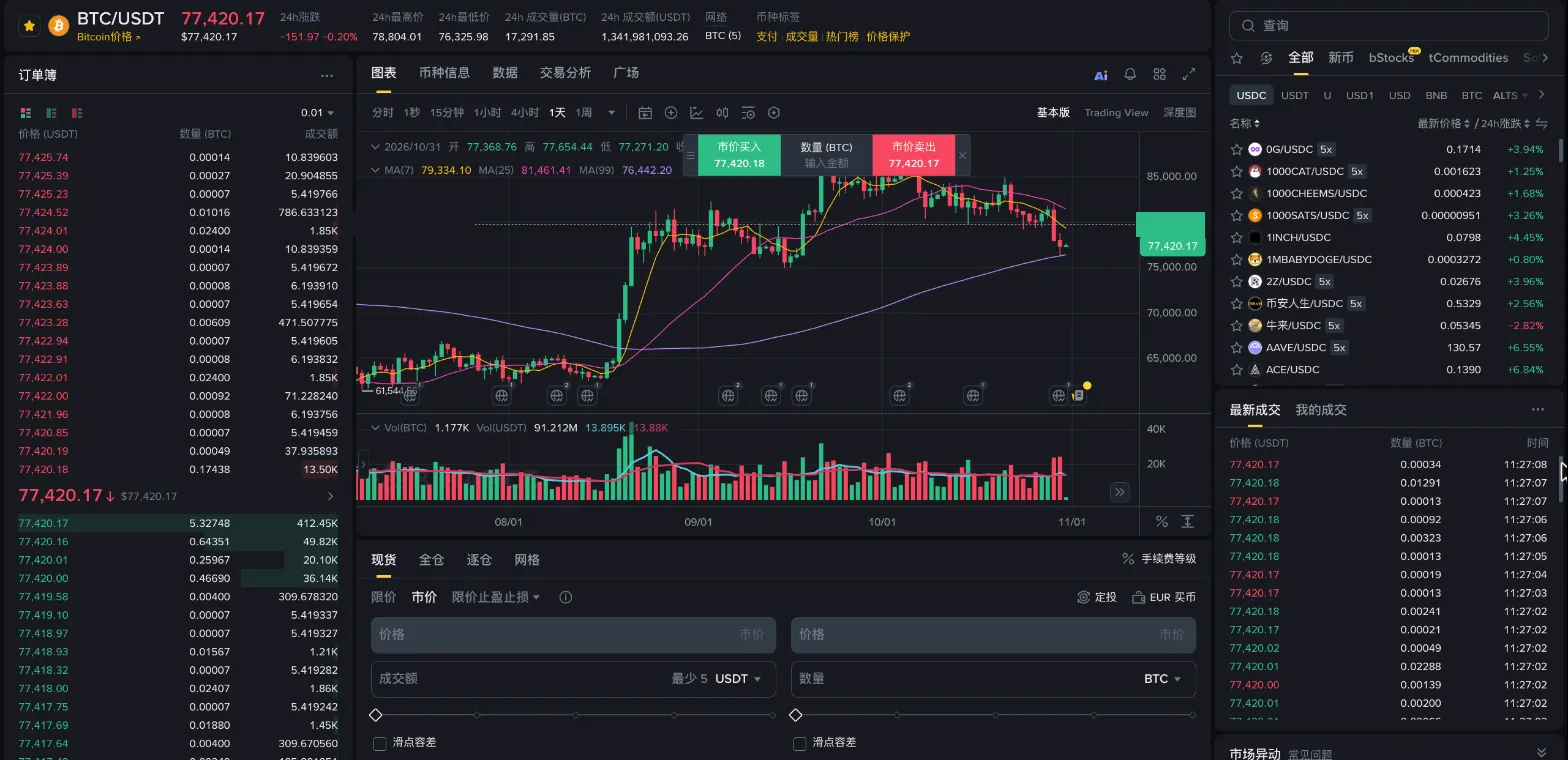Click the sell quantity slider handle
This screenshot has height=760, width=1568.
tap(796, 715)
